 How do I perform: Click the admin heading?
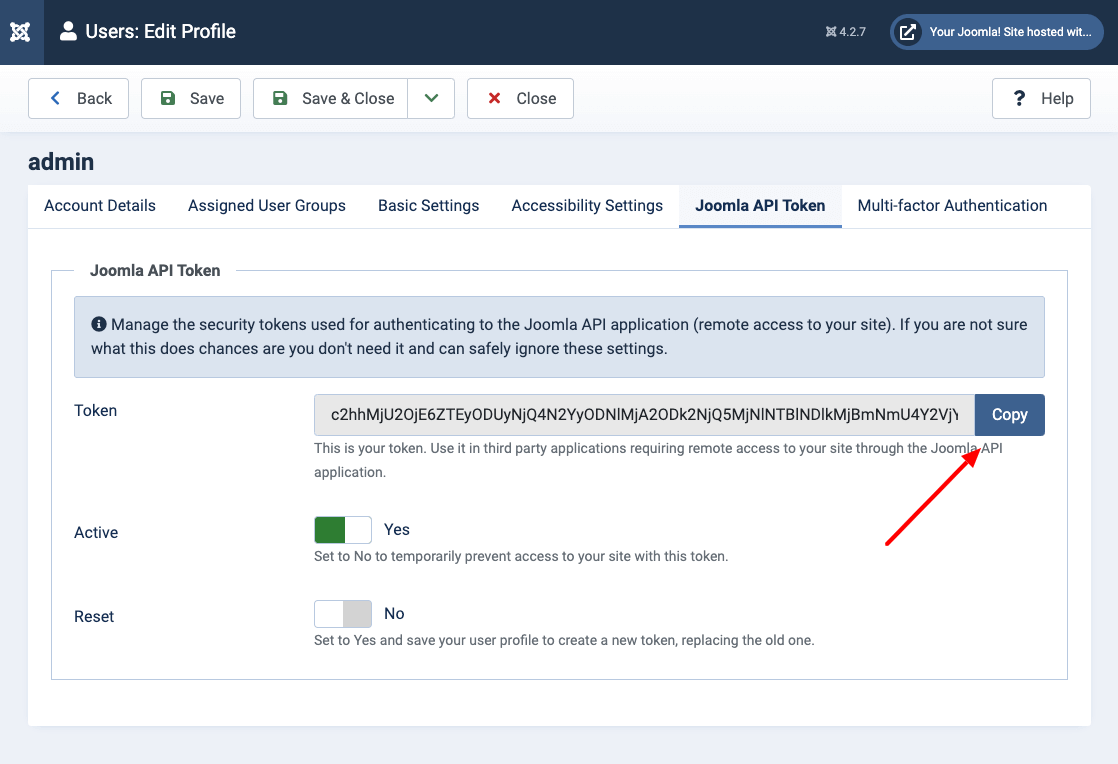pyautogui.click(x=61, y=162)
